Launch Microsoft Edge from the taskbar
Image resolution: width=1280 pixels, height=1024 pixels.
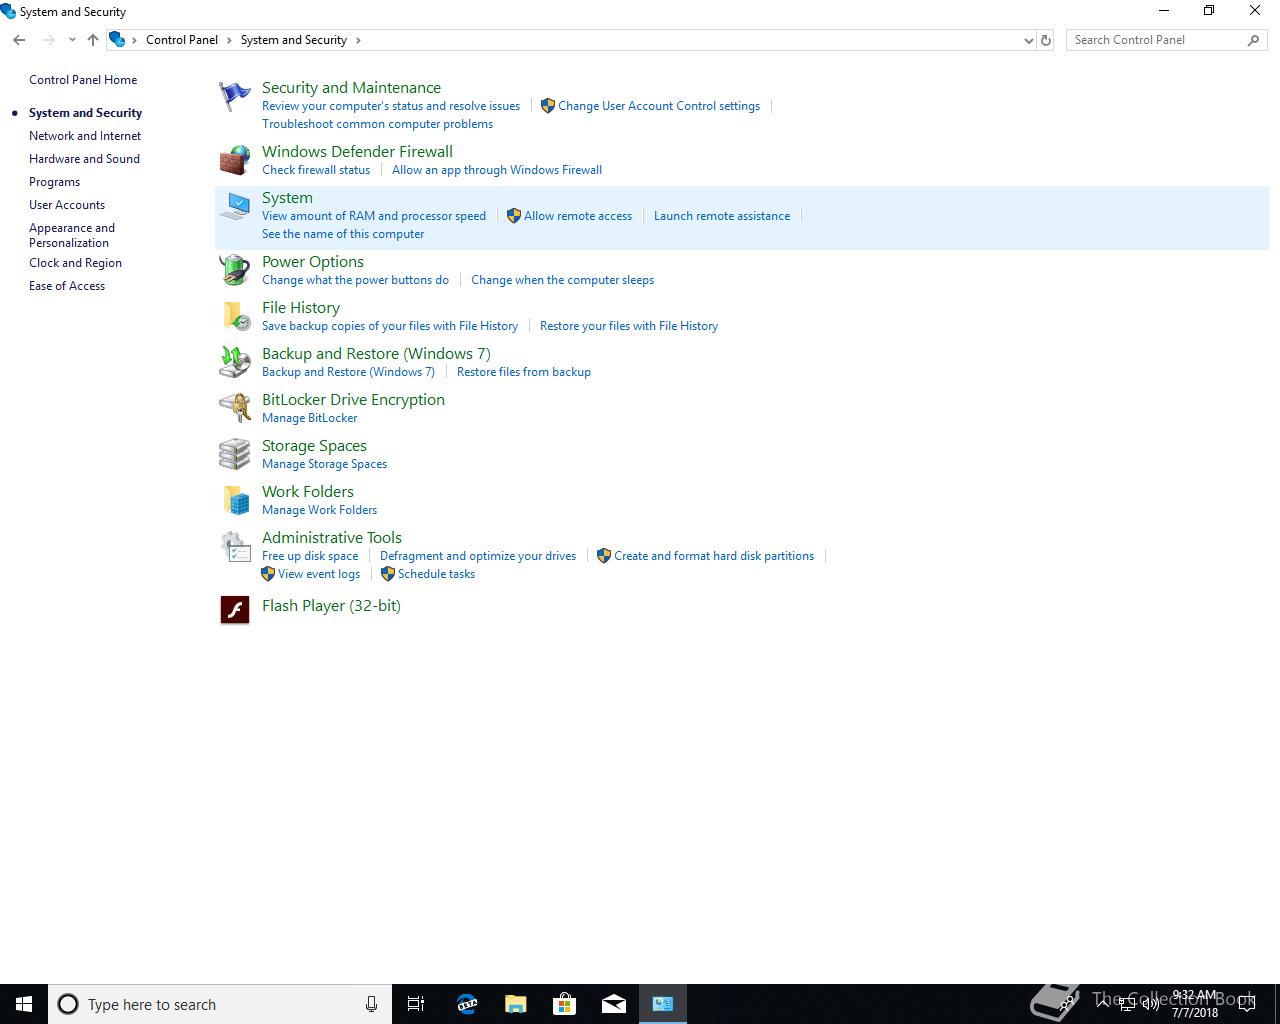(466, 1004)
